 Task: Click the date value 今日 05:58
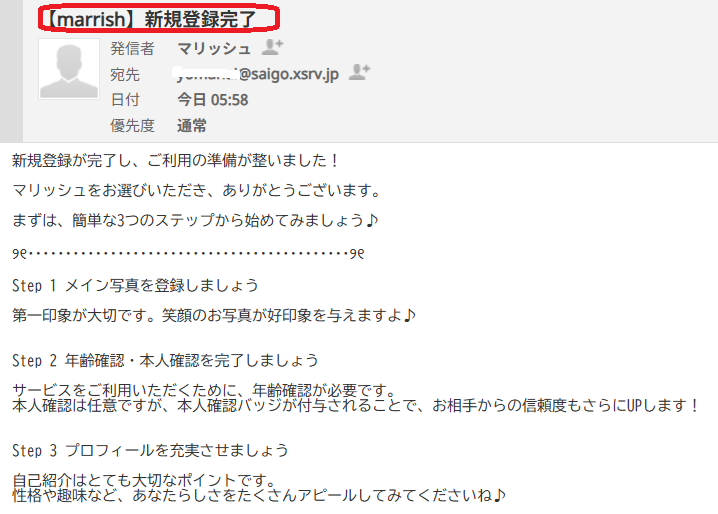pos(213,99)
